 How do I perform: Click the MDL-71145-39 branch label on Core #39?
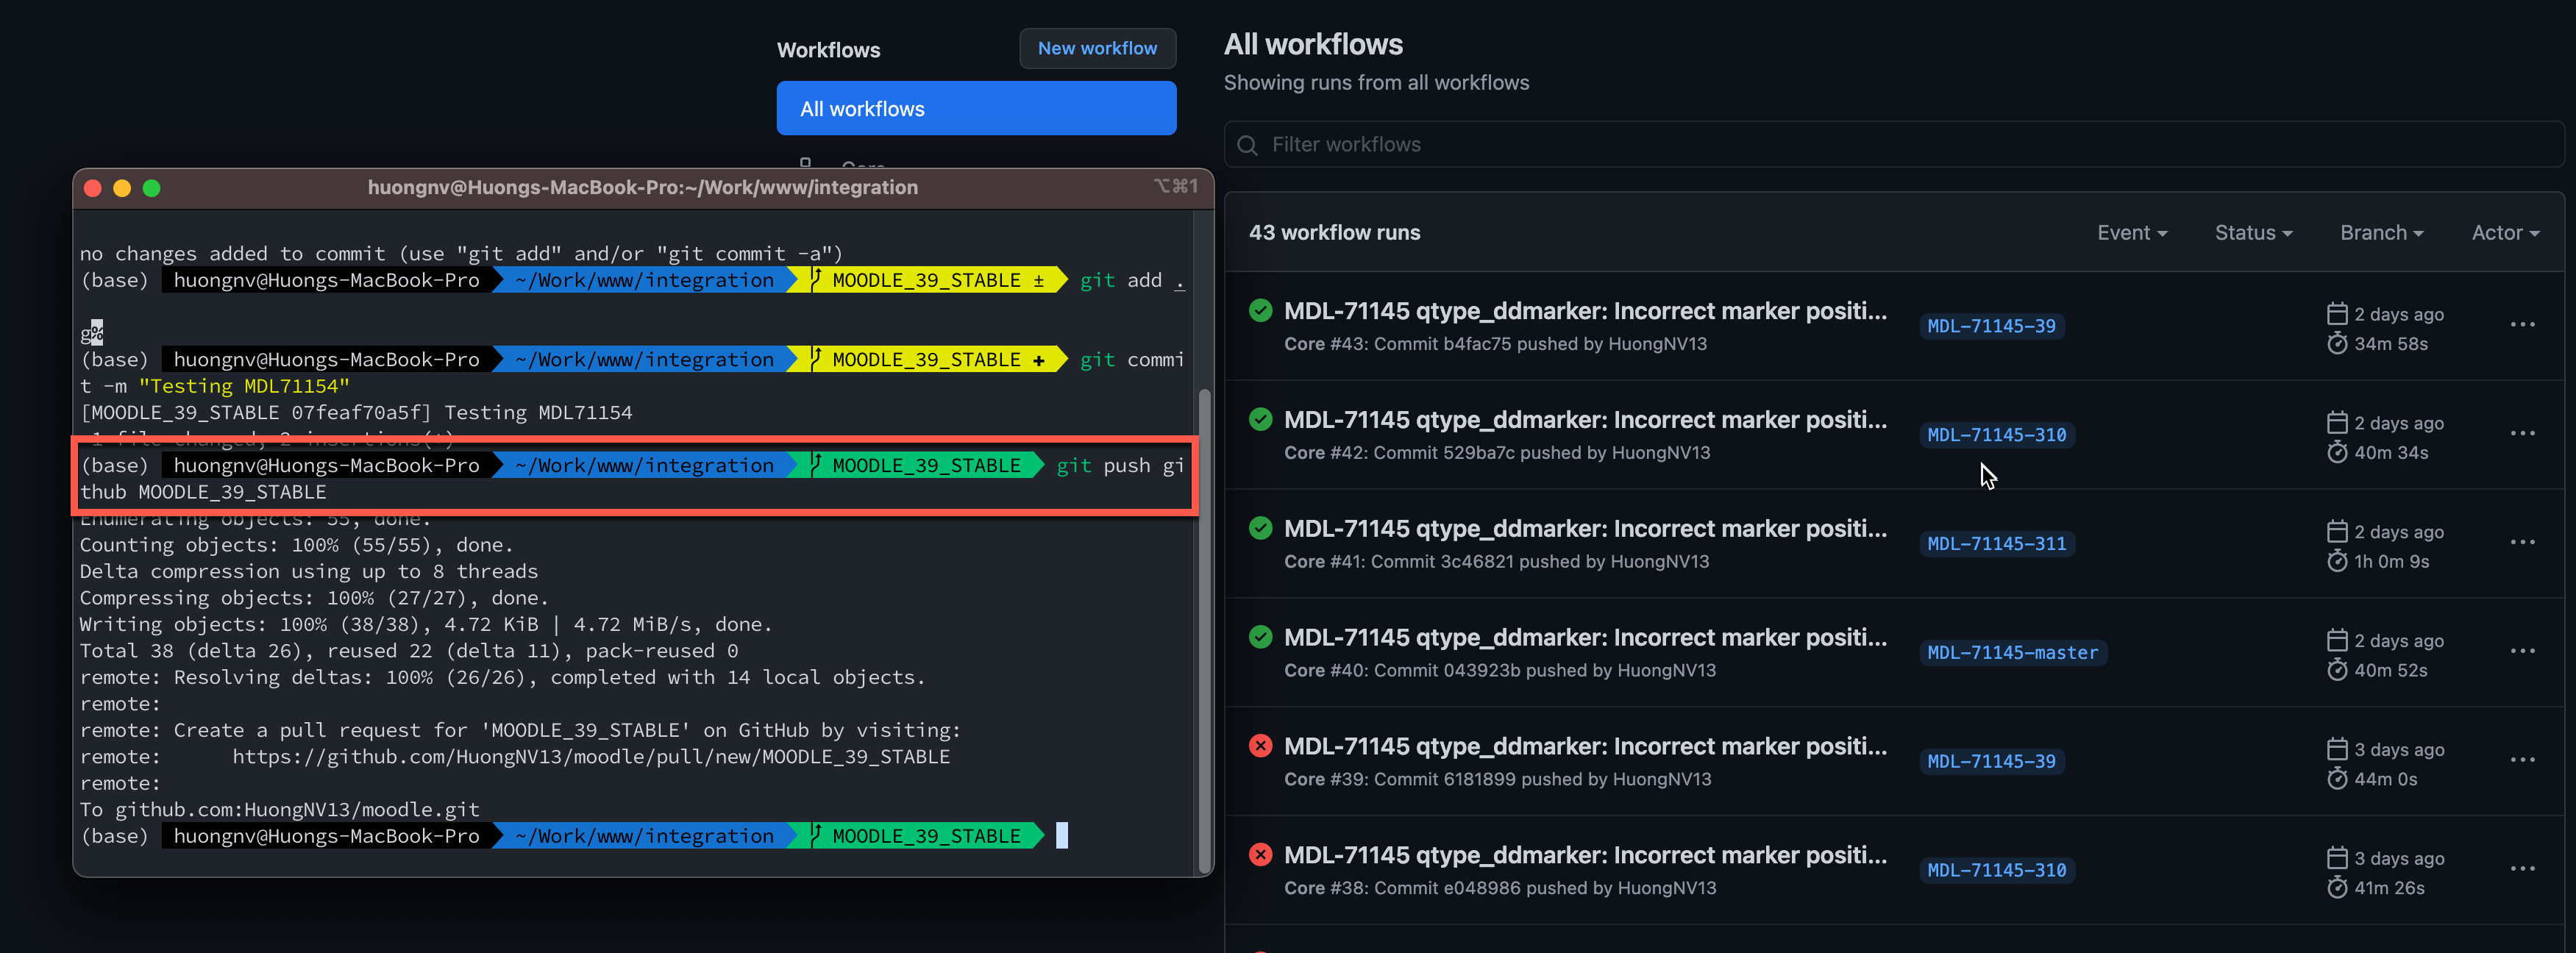(x=1991, y=762)
